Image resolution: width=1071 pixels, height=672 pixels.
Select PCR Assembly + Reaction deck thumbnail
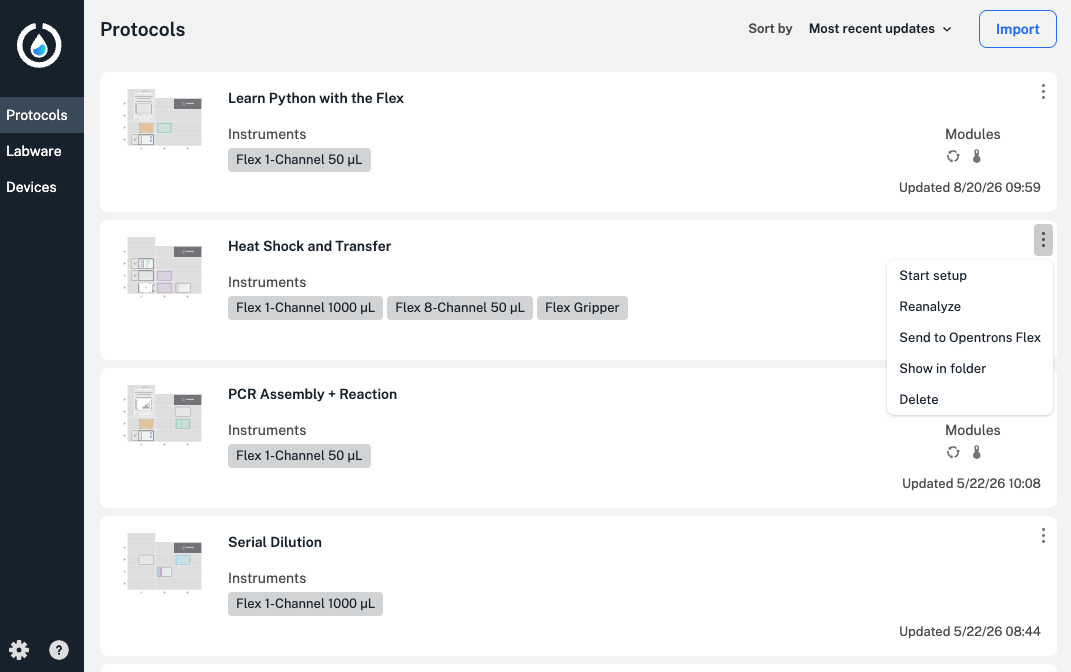pyautogui.click(x=164, y=415)
